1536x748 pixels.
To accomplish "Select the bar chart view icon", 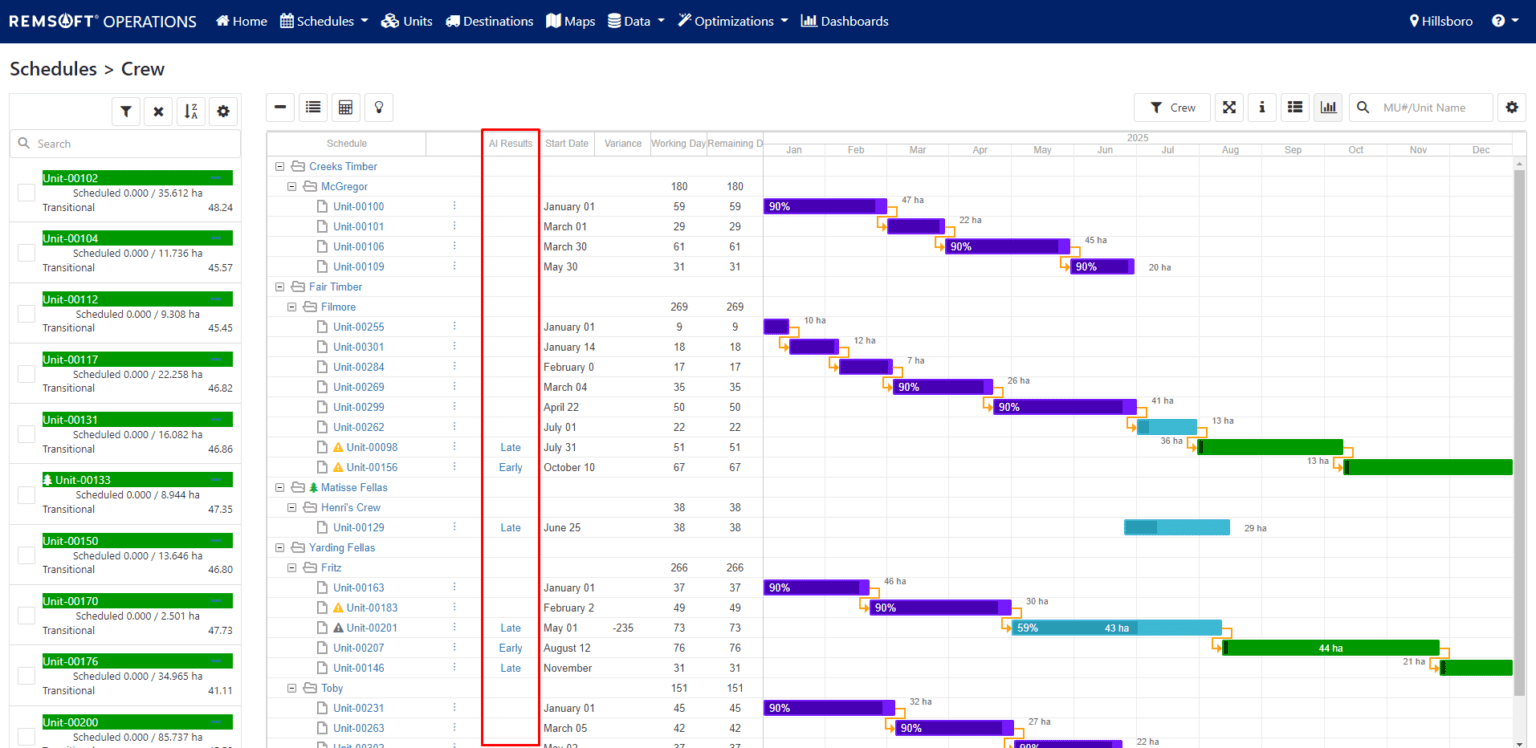I will (1328, 107).
